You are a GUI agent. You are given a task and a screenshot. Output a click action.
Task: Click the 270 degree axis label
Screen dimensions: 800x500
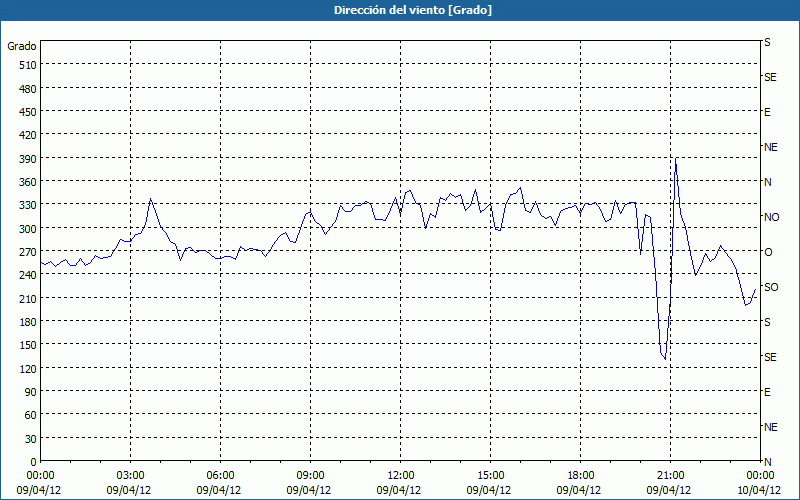[29, 252]
